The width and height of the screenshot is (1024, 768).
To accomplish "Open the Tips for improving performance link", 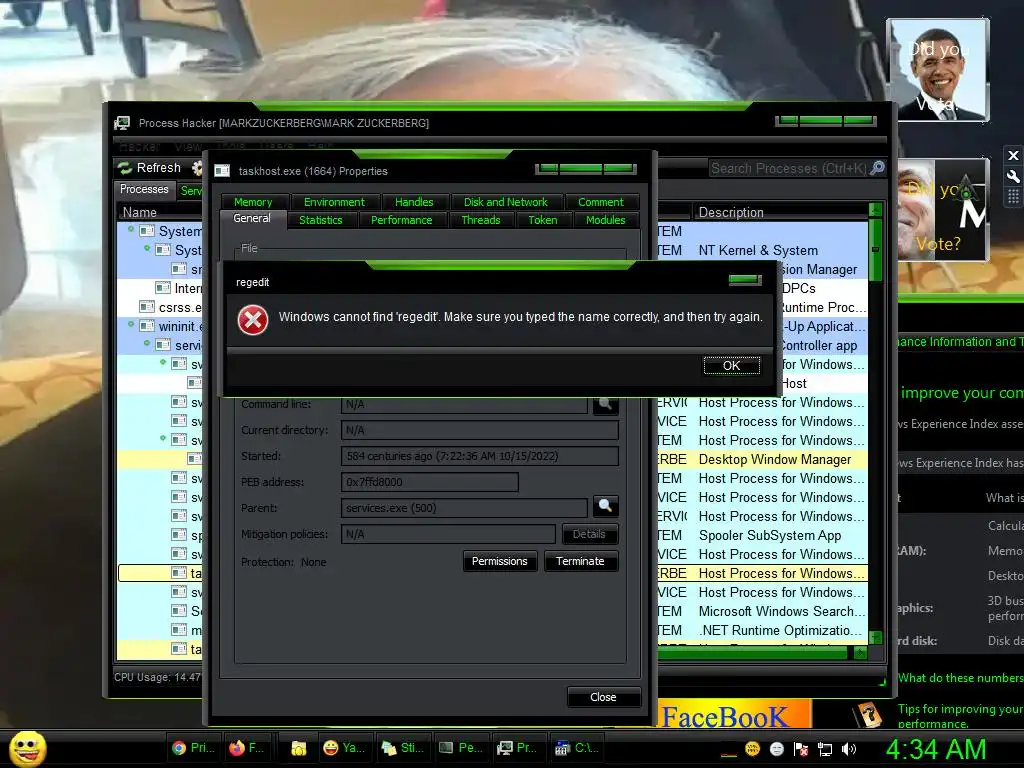I will point(960,716).
